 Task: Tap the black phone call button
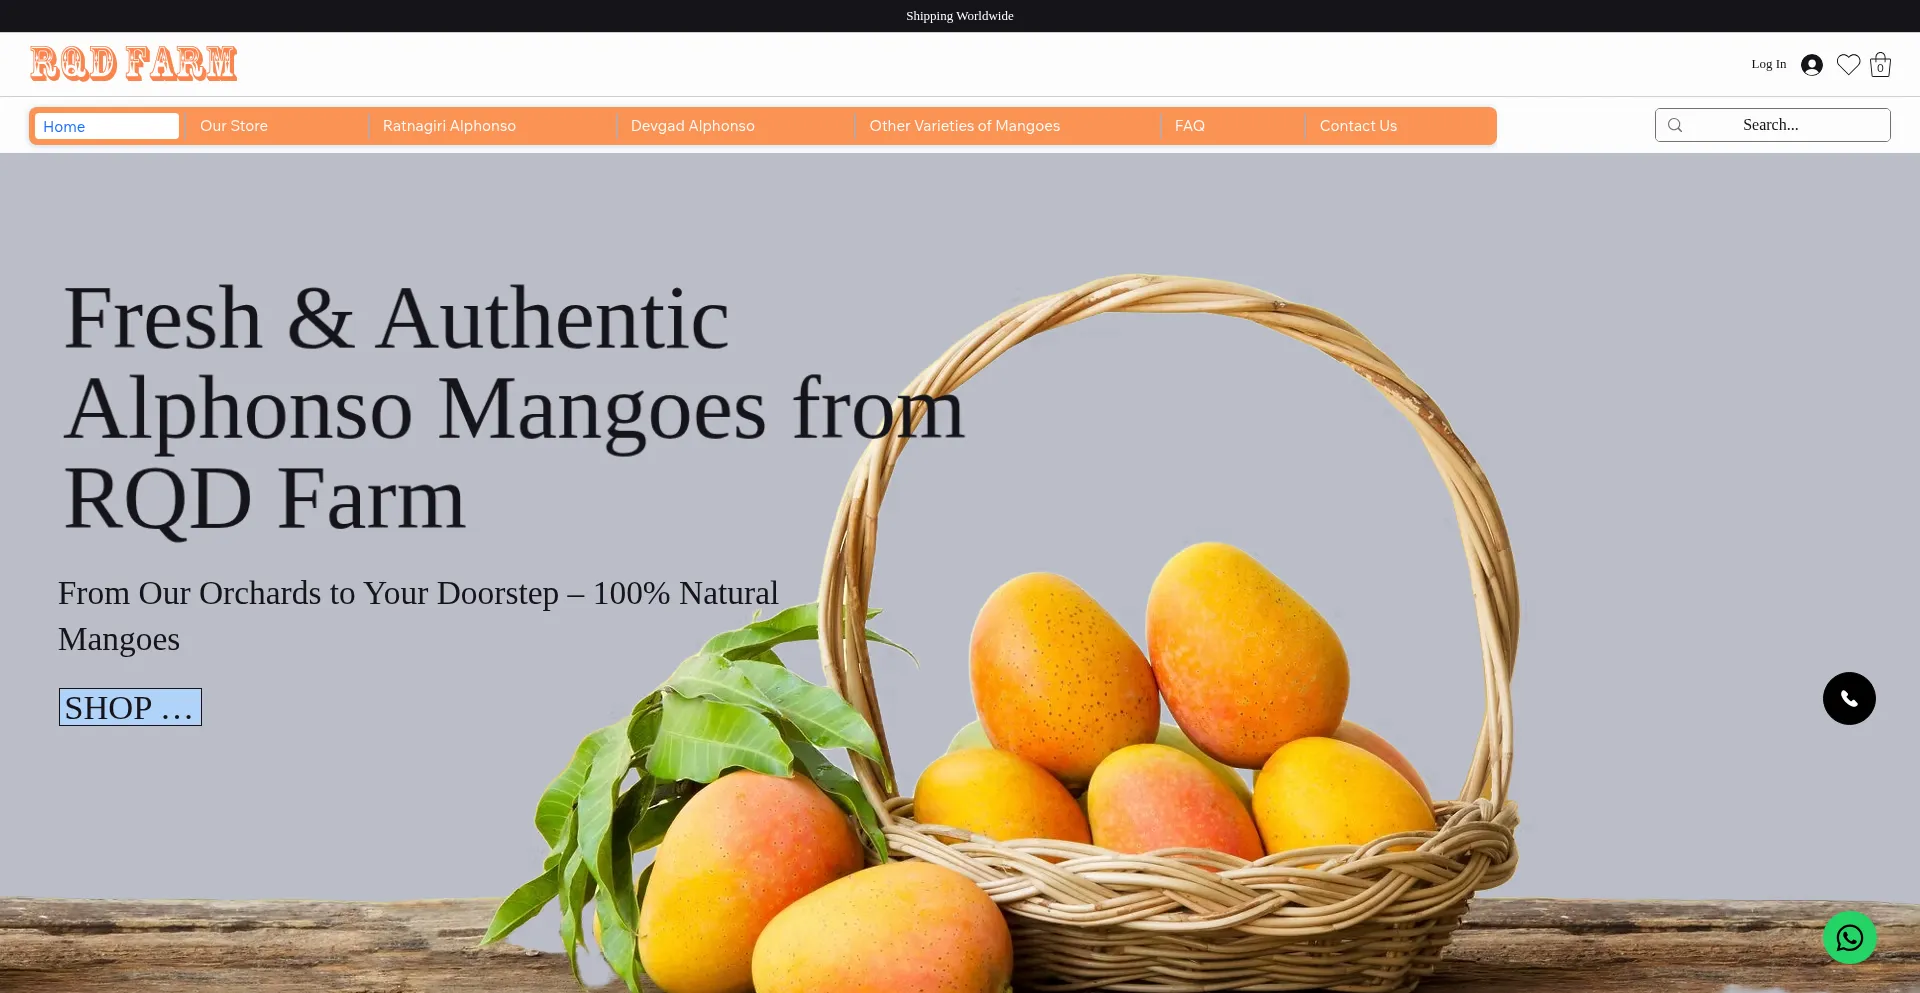click(1849, 698)
